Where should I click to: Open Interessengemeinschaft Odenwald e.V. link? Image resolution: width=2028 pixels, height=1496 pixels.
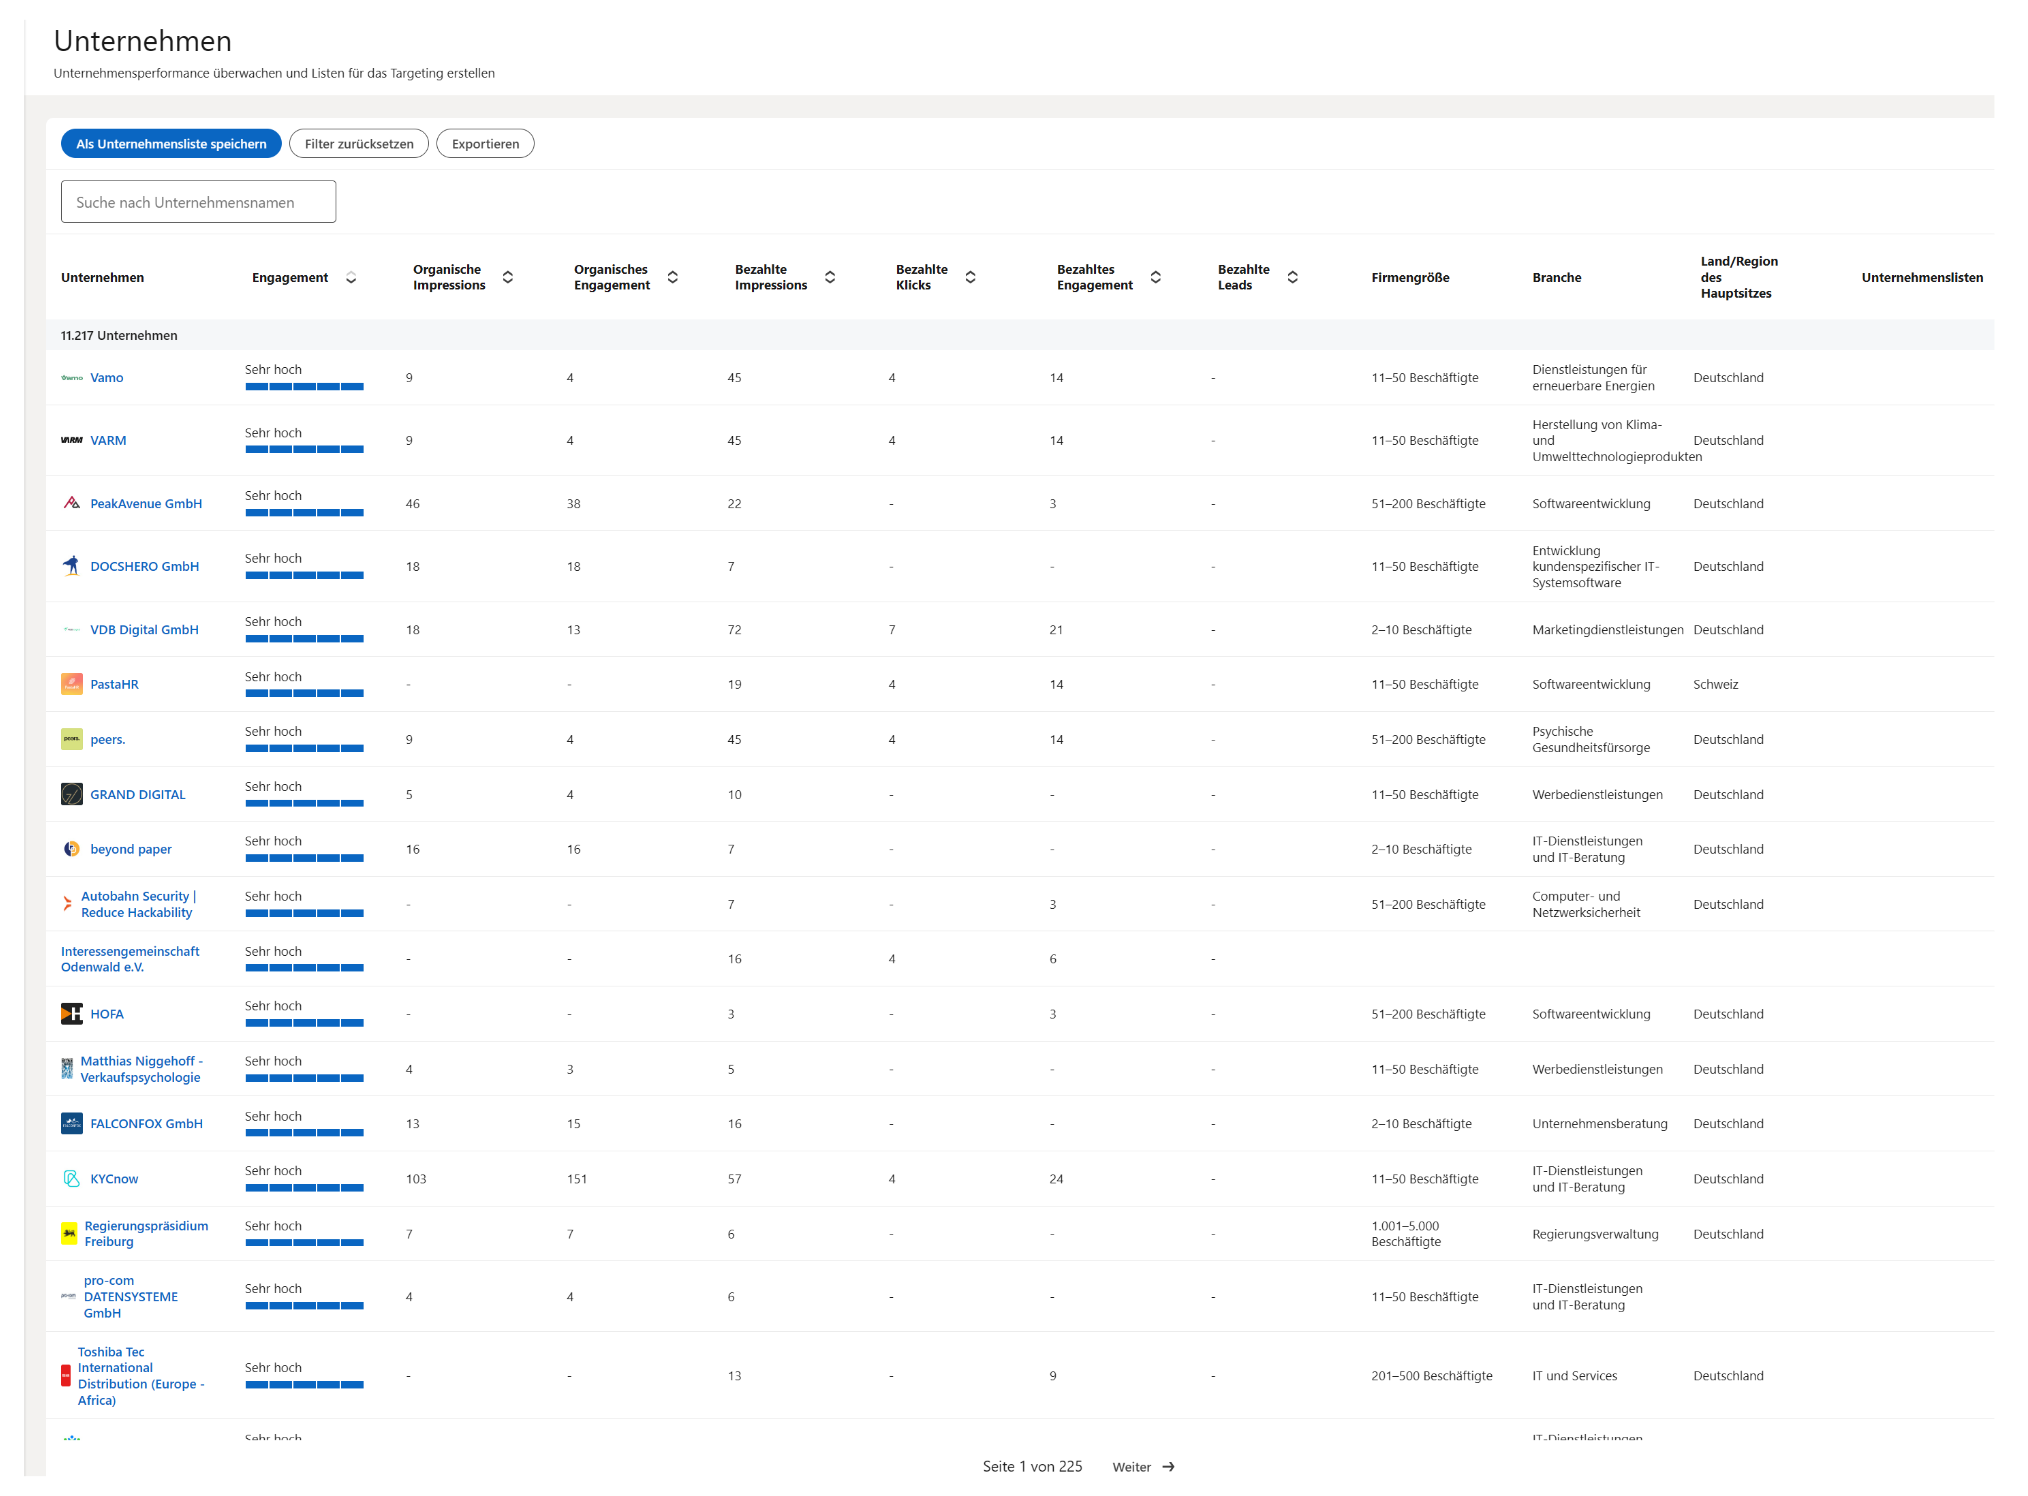130,959
